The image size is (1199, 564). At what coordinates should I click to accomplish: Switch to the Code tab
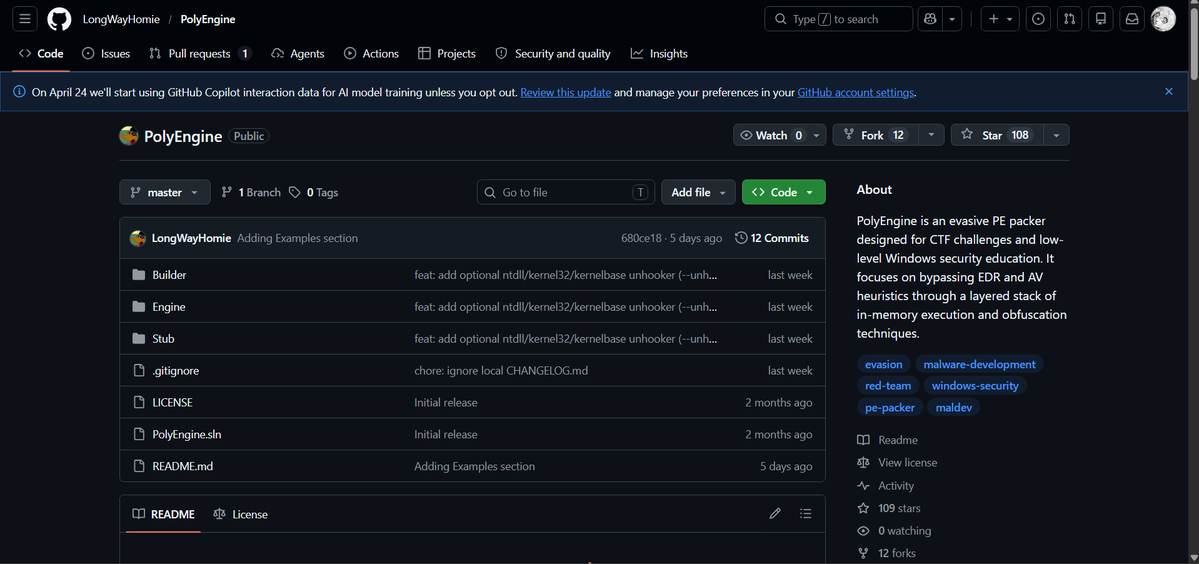click(41, 53)
